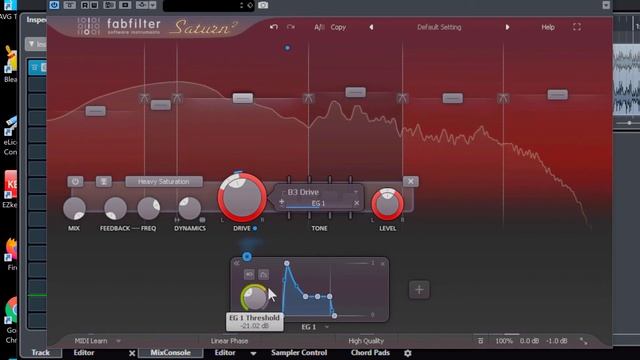Take a plugin snapshot with camera icon
The width and height of the screenshot is (640, 360).
tap(263, 5)
